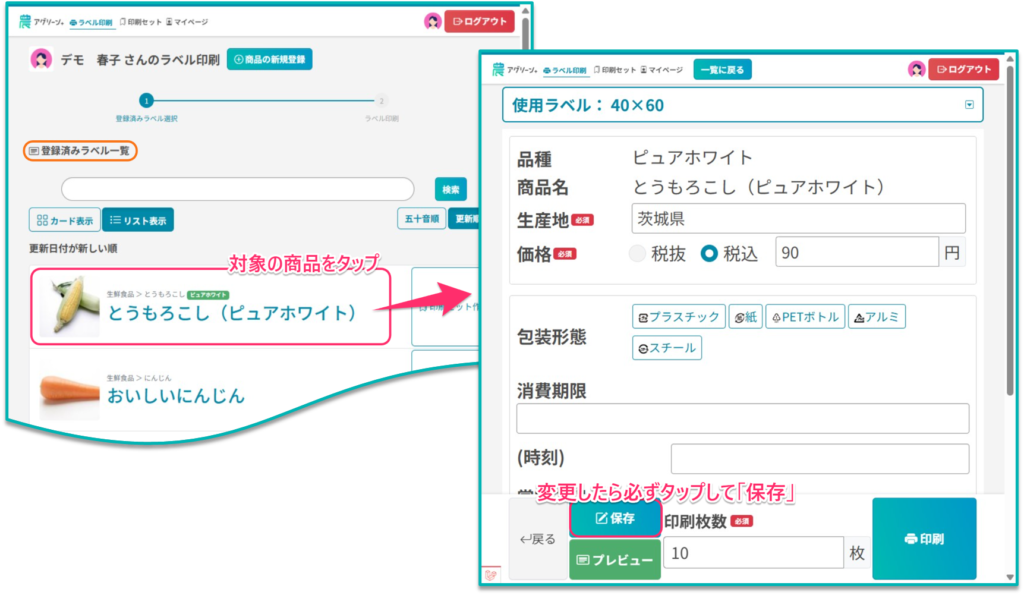This screenshot has height=595, width=1024.
Task: Expand the 使用ラベル 40×60 dropdown
Action: tap(968, 105)
